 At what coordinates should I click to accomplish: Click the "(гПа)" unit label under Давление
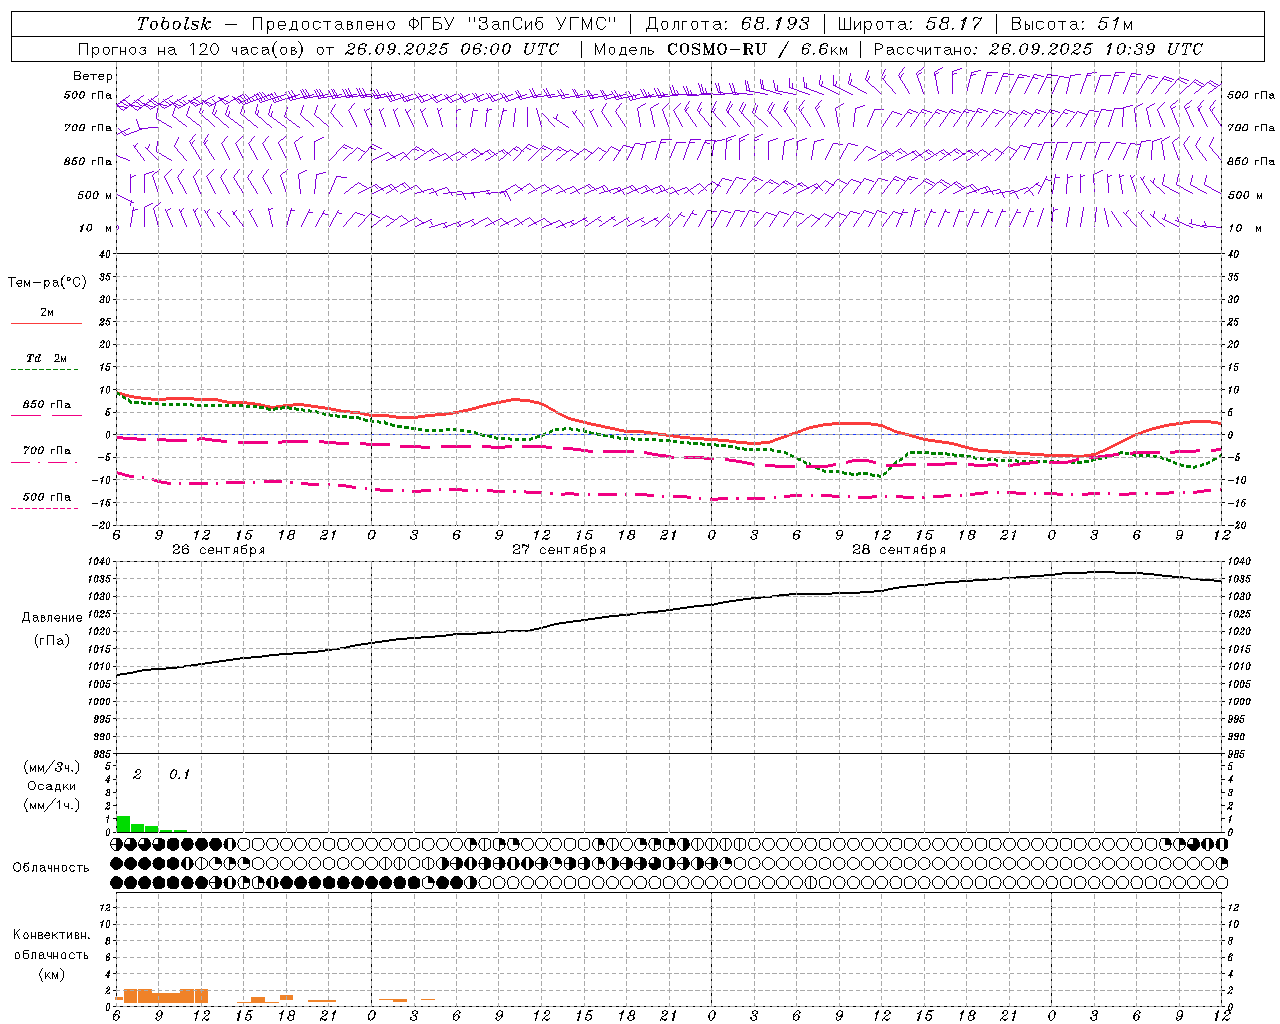pyautogui.click(x=52, y=641)
